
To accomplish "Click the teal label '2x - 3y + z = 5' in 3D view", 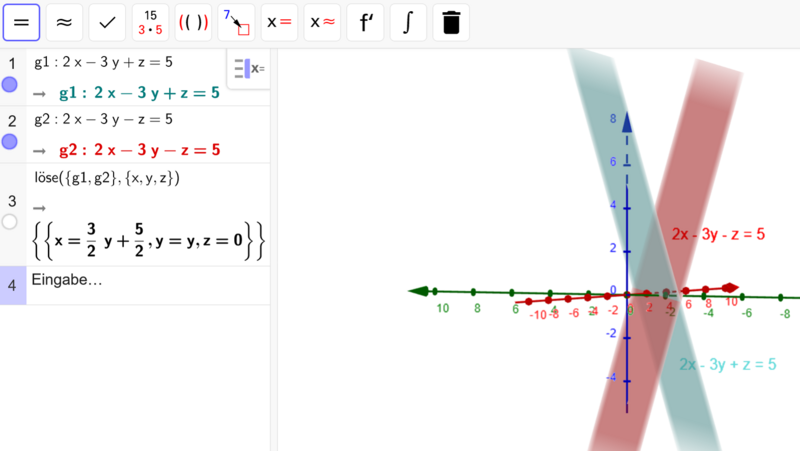I will pyautogui.click(x=728, y=364).
